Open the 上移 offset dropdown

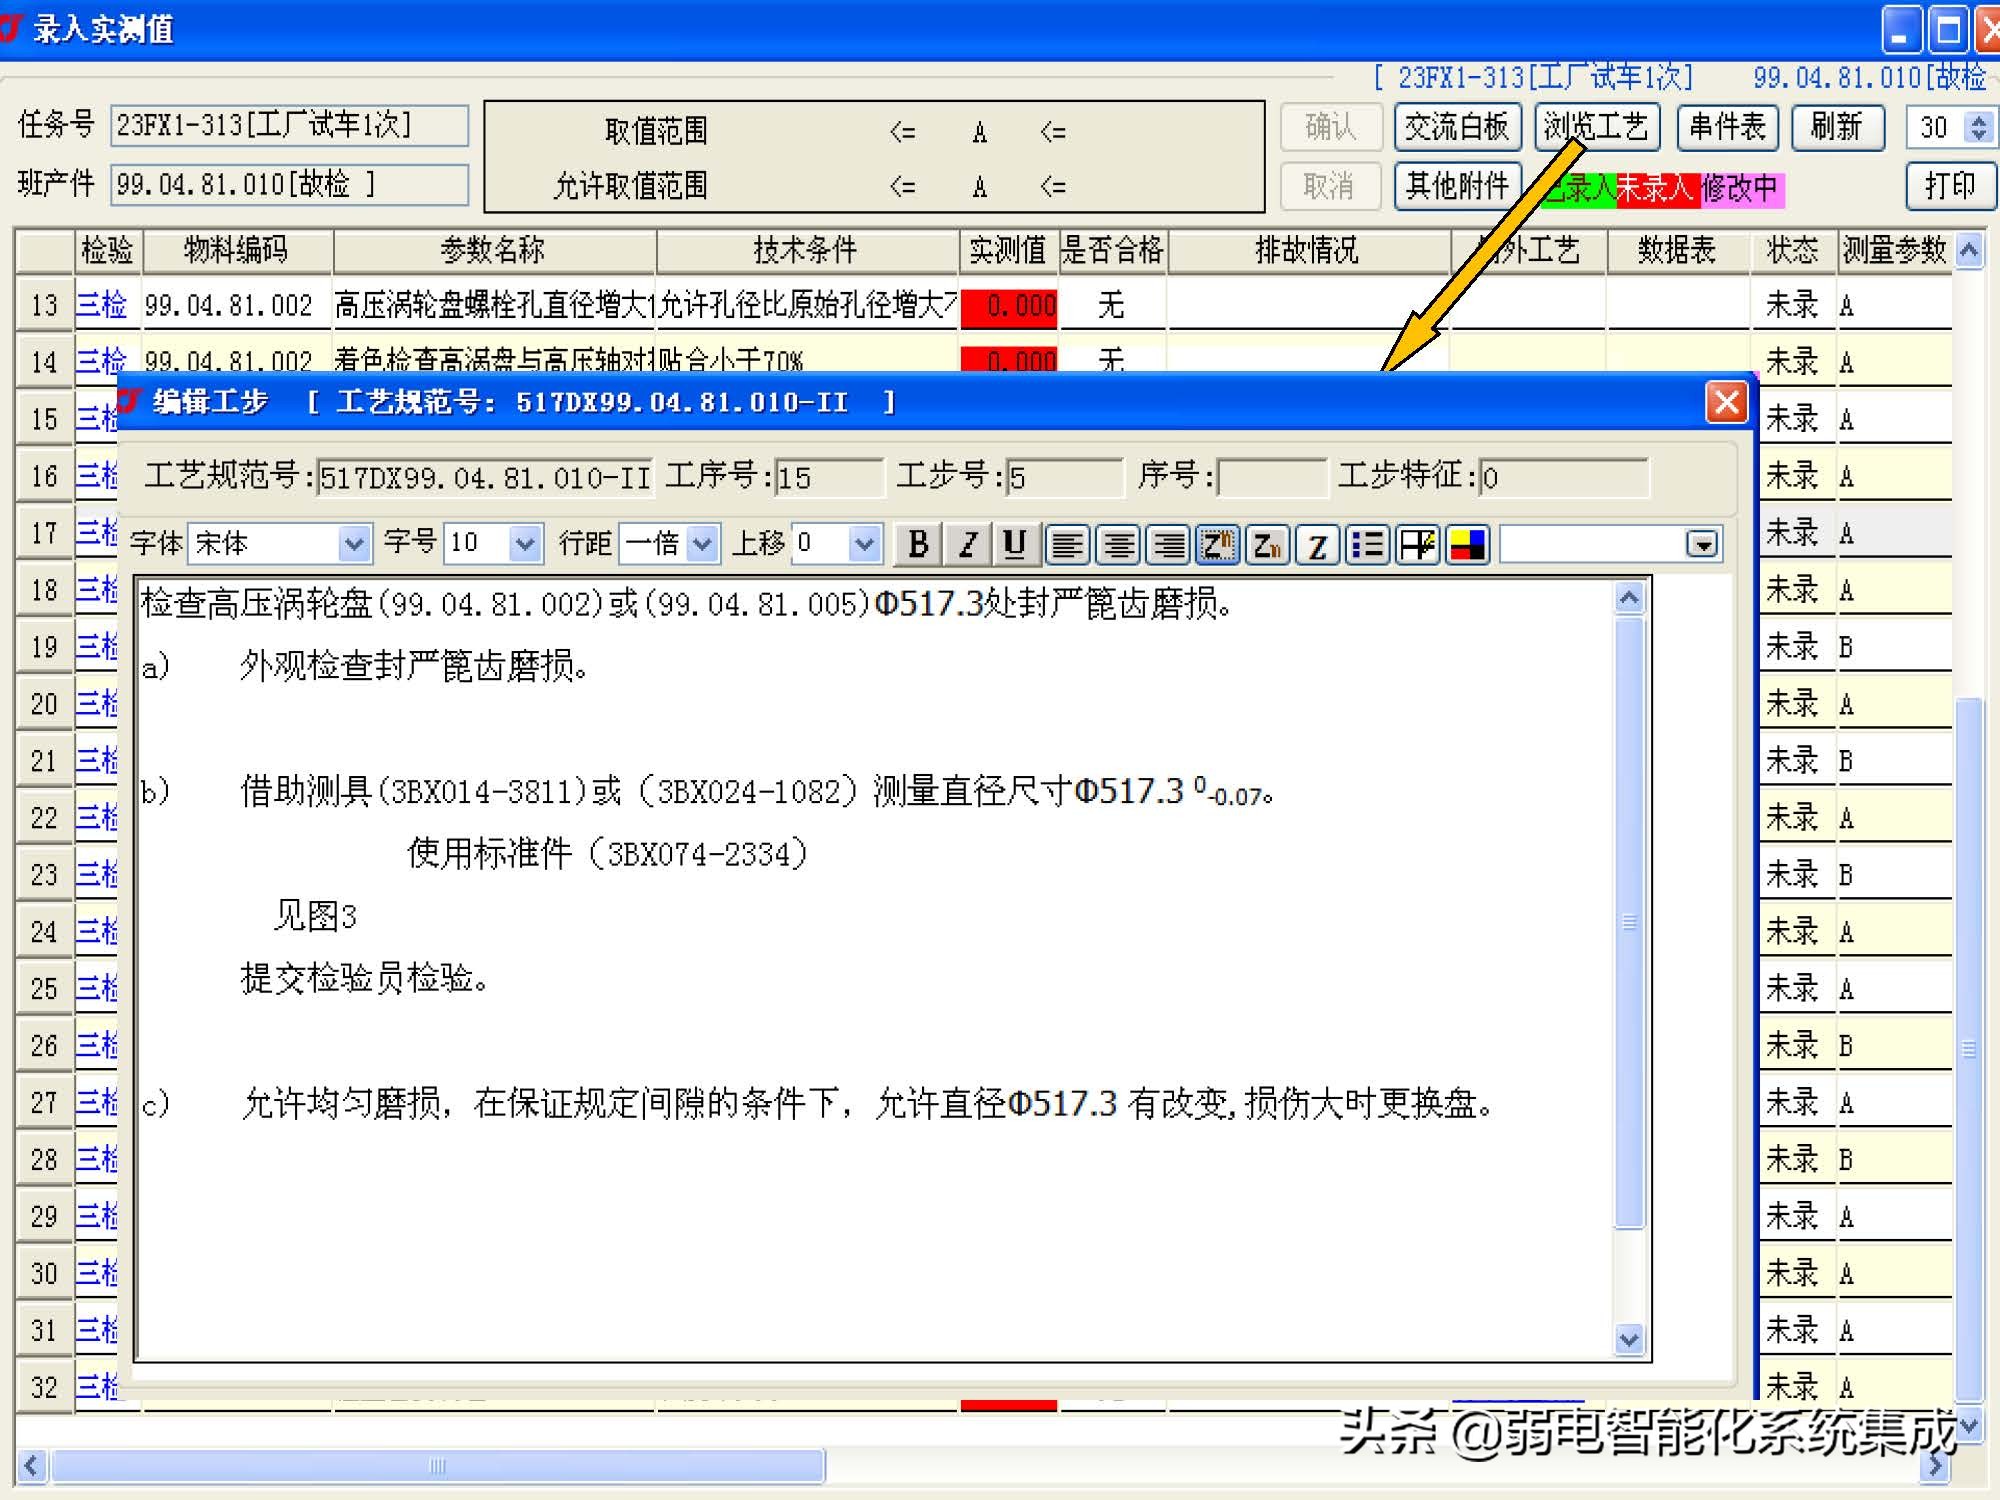point(864,544)
